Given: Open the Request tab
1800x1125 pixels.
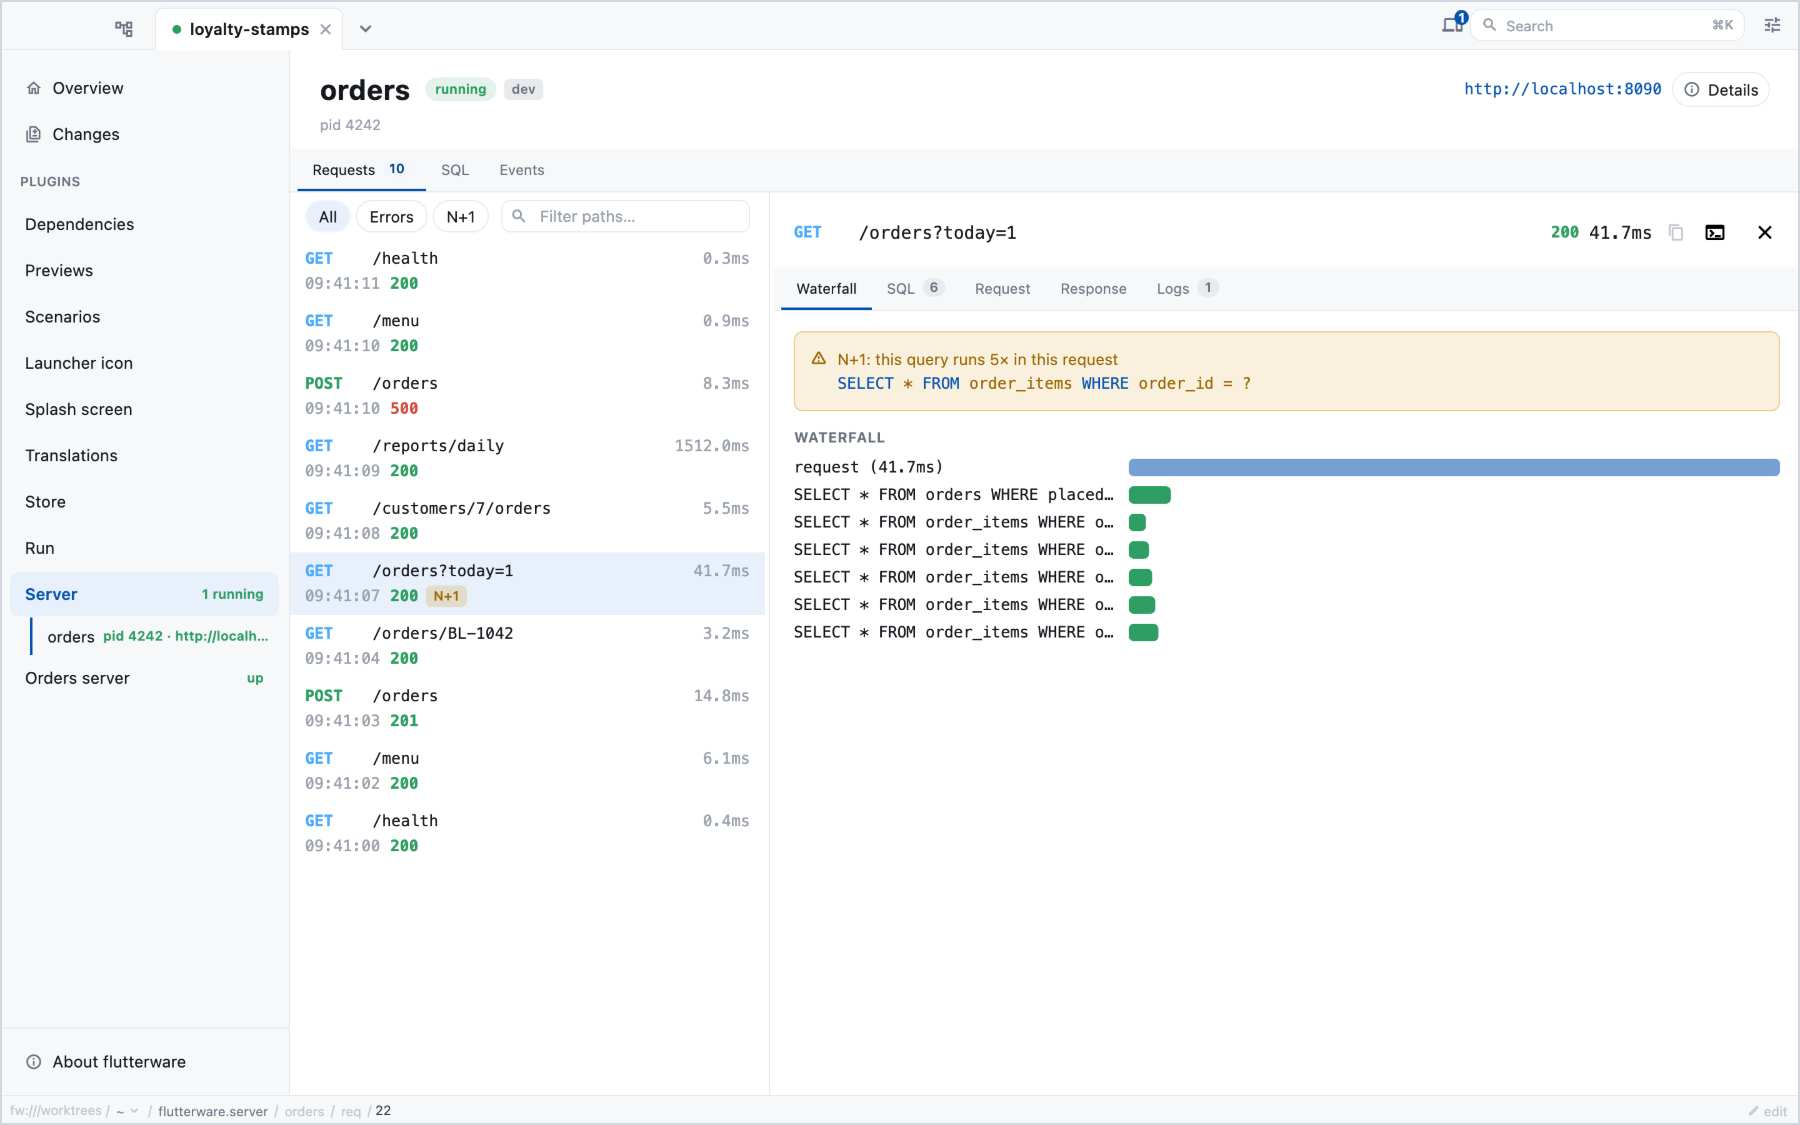Looking at the screenshot, I should 1002,289.
